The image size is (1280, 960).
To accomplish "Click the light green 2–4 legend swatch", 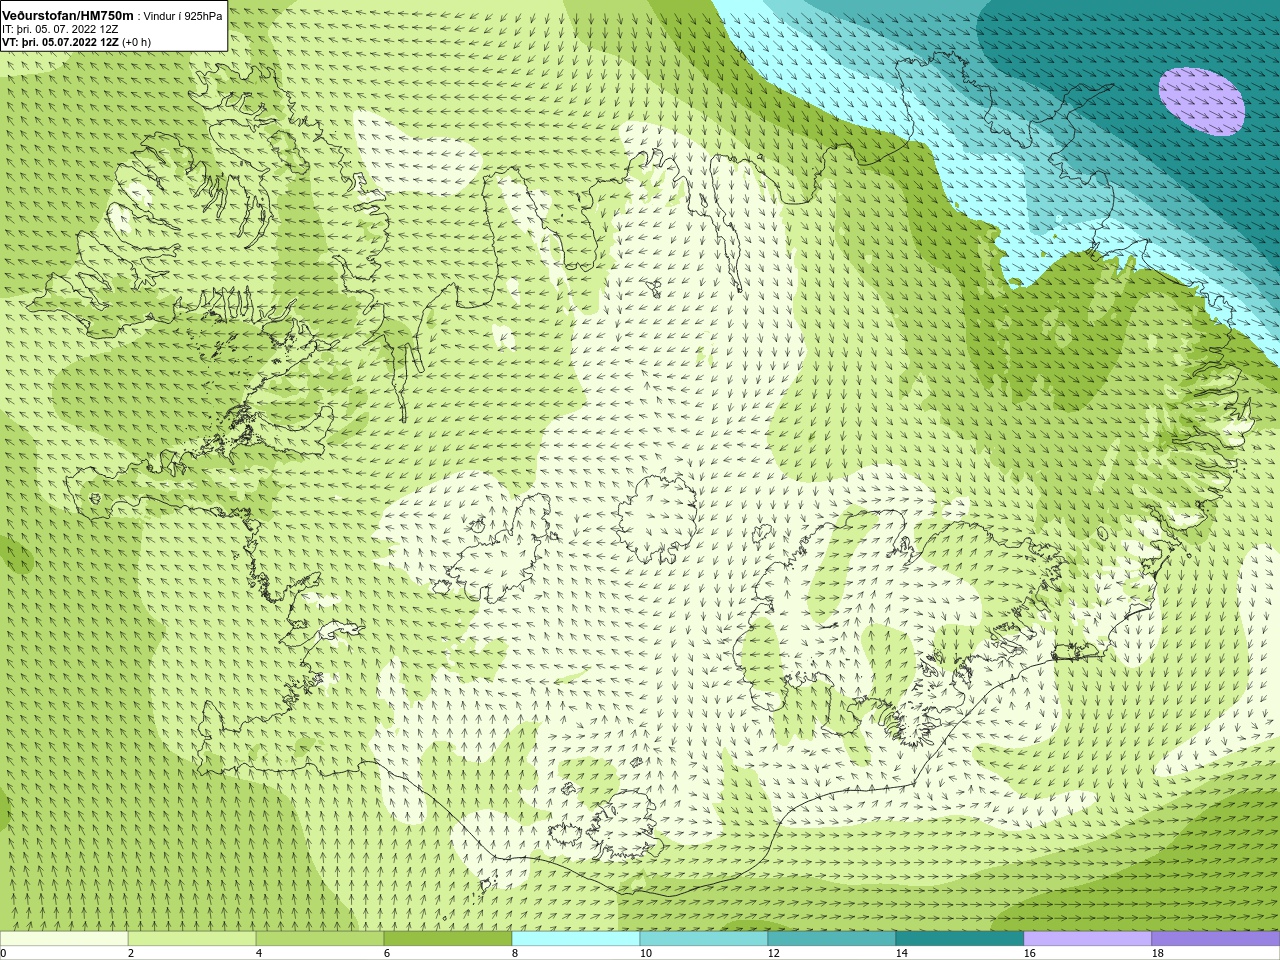I will [192, 939].
